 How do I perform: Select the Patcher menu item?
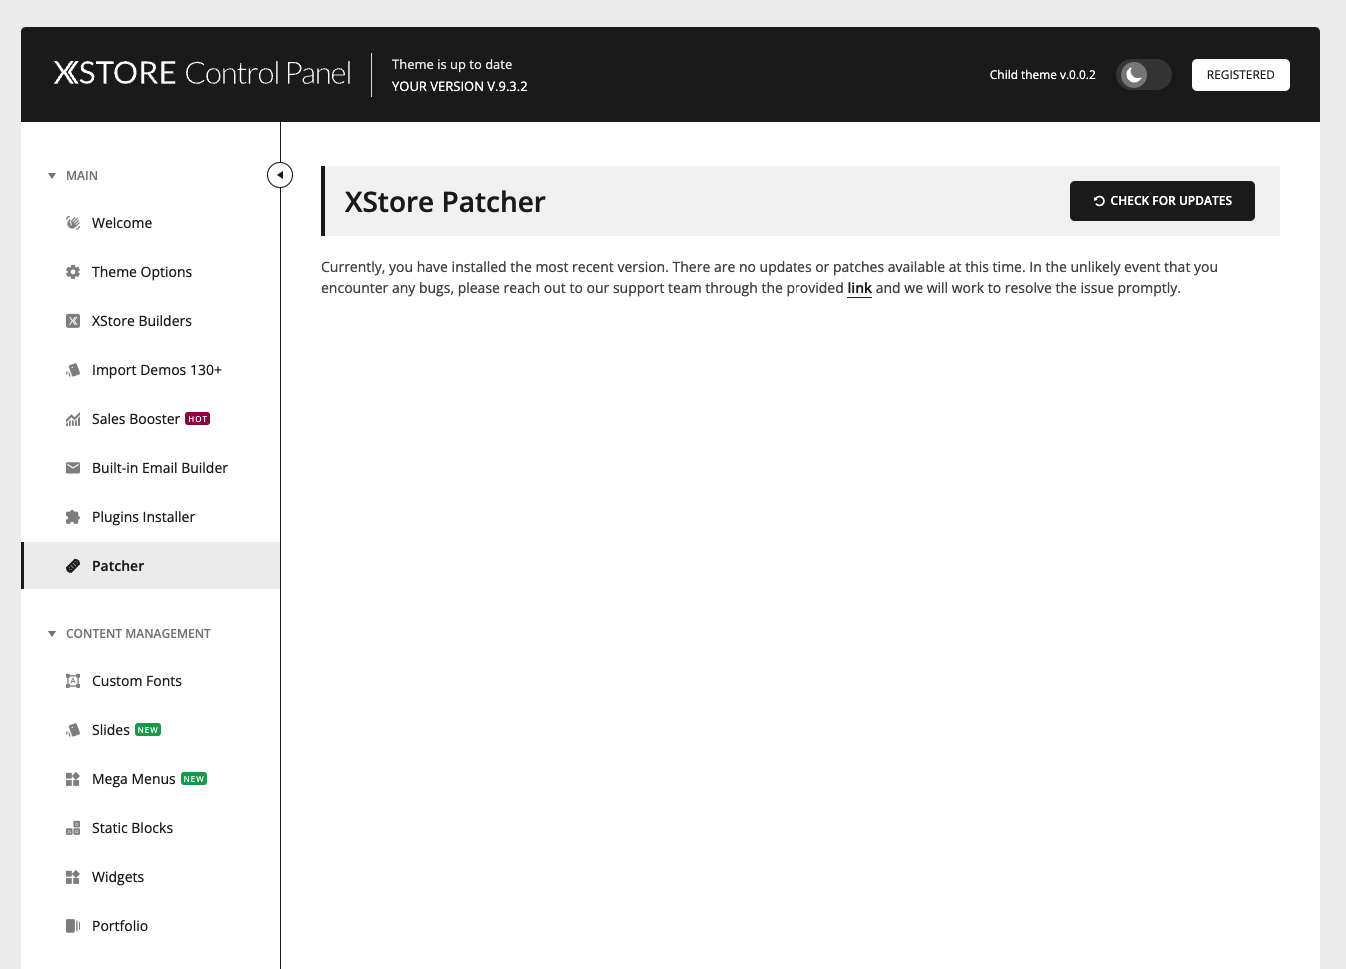coord(150,566)
